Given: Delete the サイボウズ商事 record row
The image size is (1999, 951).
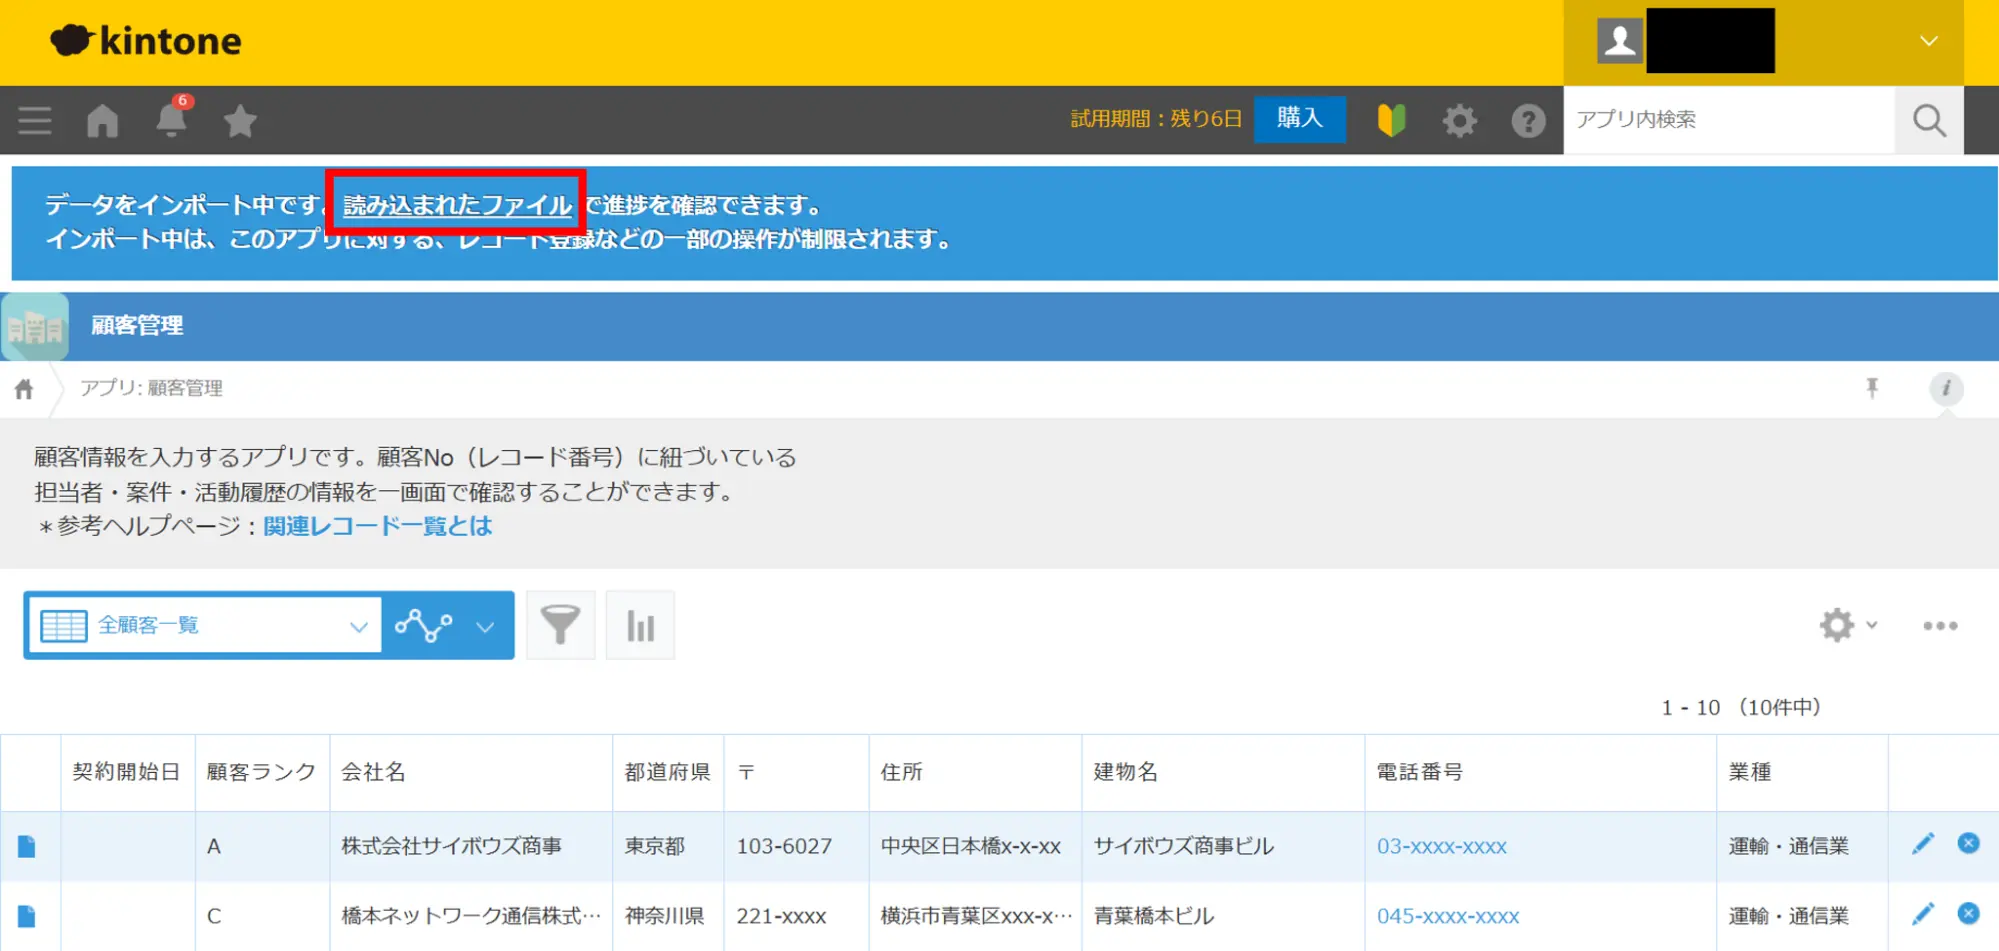Looking at the screenshot, I should click(1968, 844).
